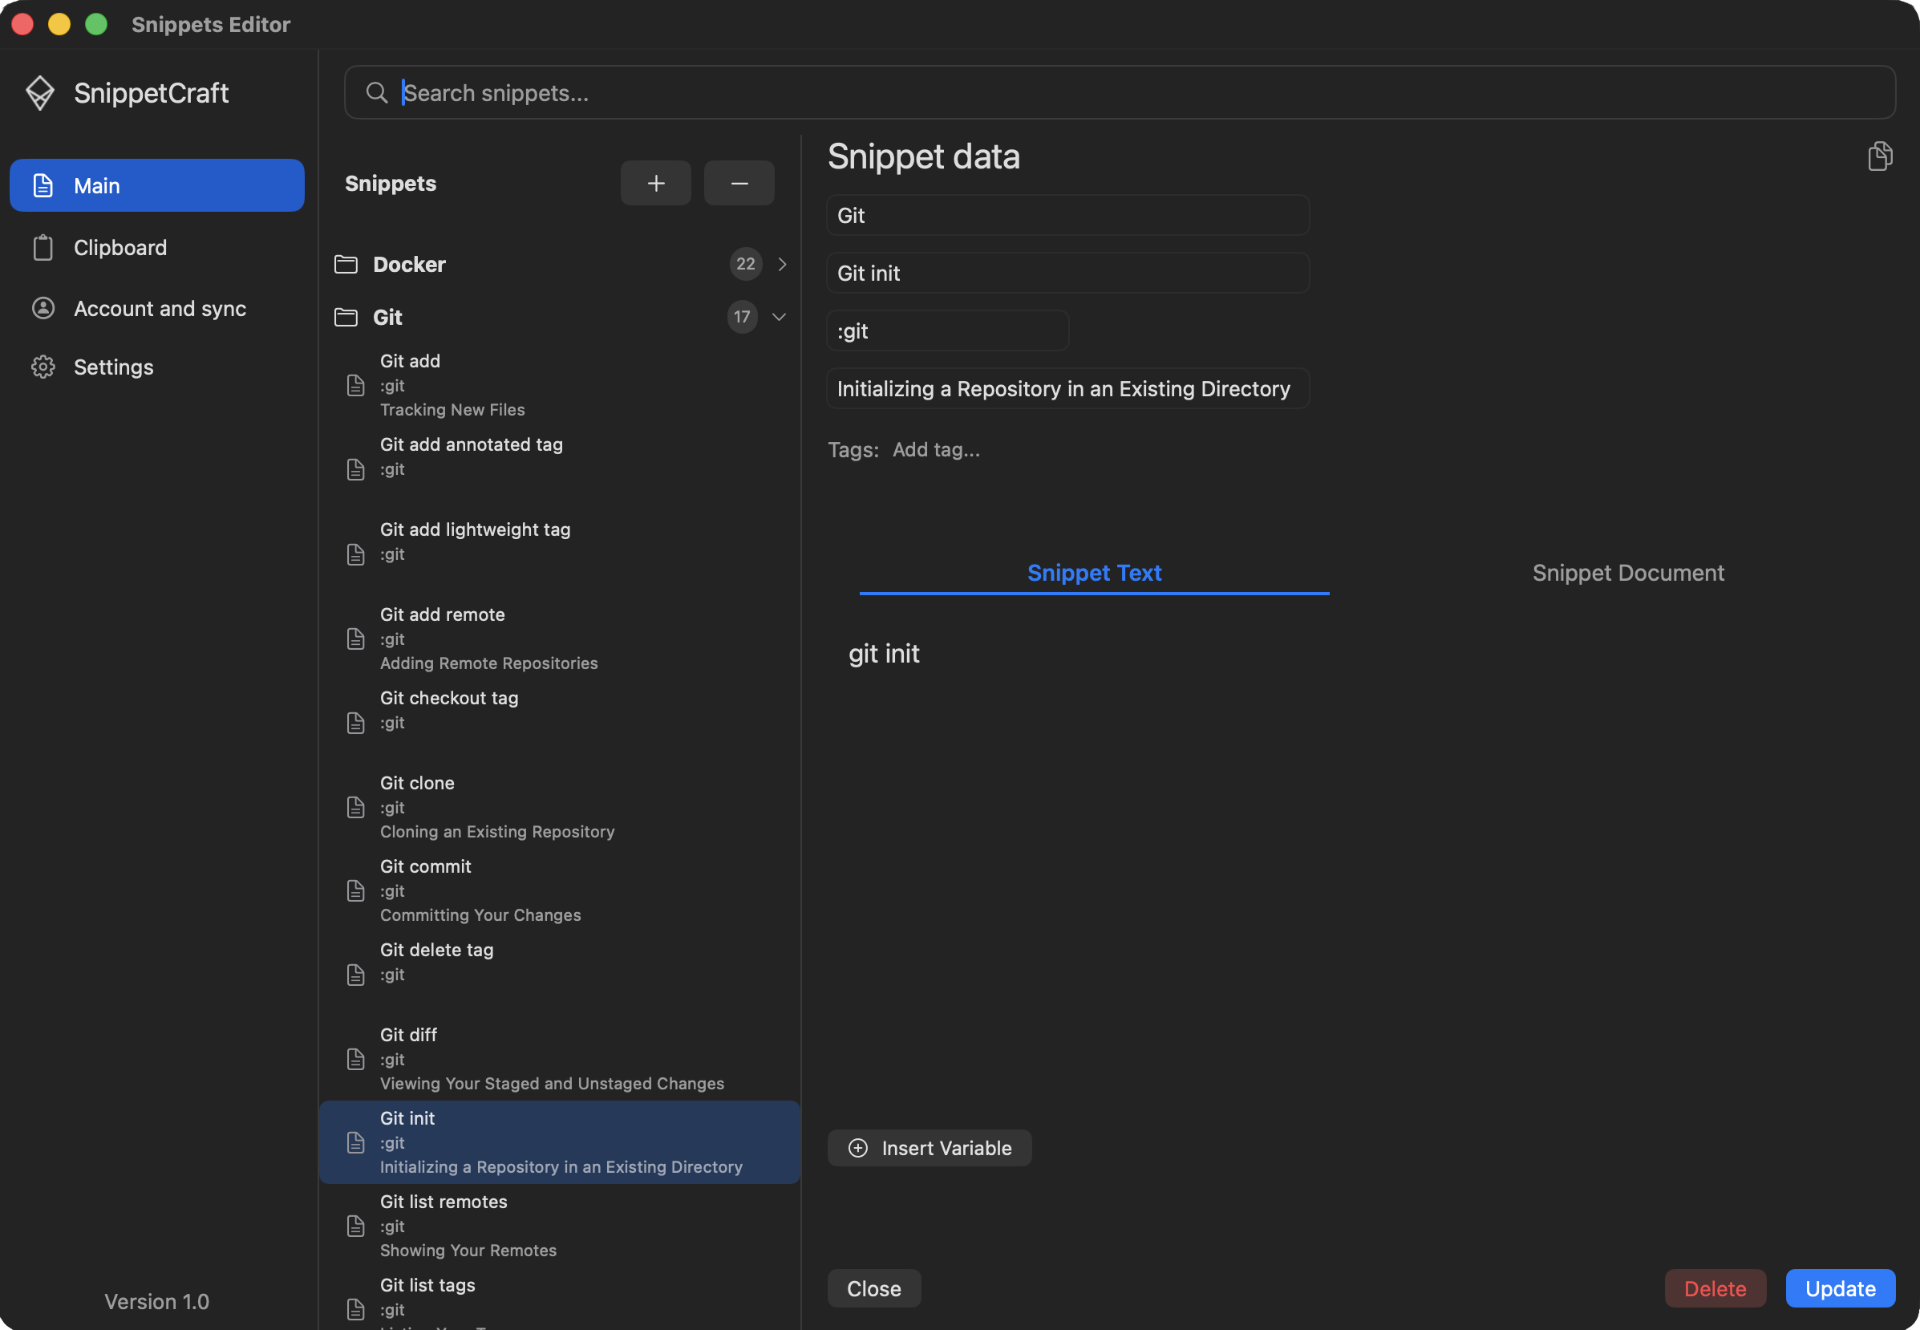Click the abbreviation field ':git'
This screenshot has height=1330, width=1920.
pos(948,331)
